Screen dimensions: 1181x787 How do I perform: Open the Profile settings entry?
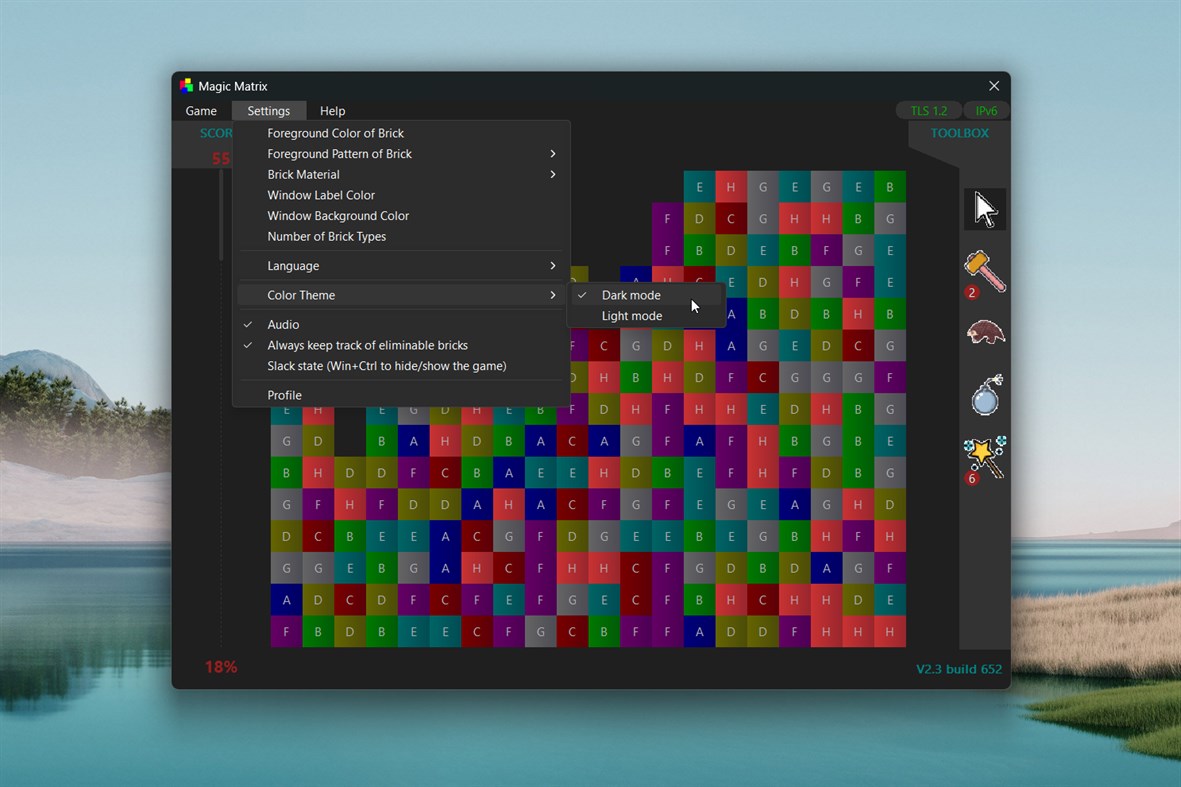[284, 395]
